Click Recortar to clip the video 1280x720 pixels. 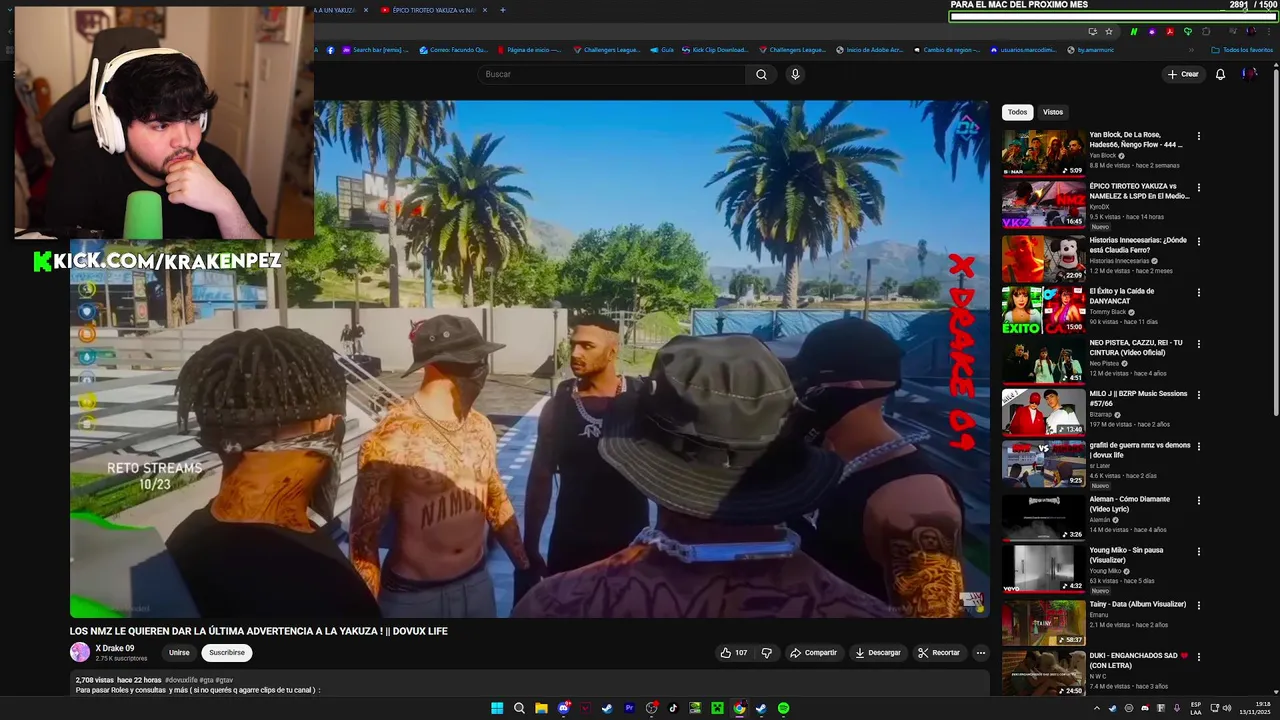(939, 653)
